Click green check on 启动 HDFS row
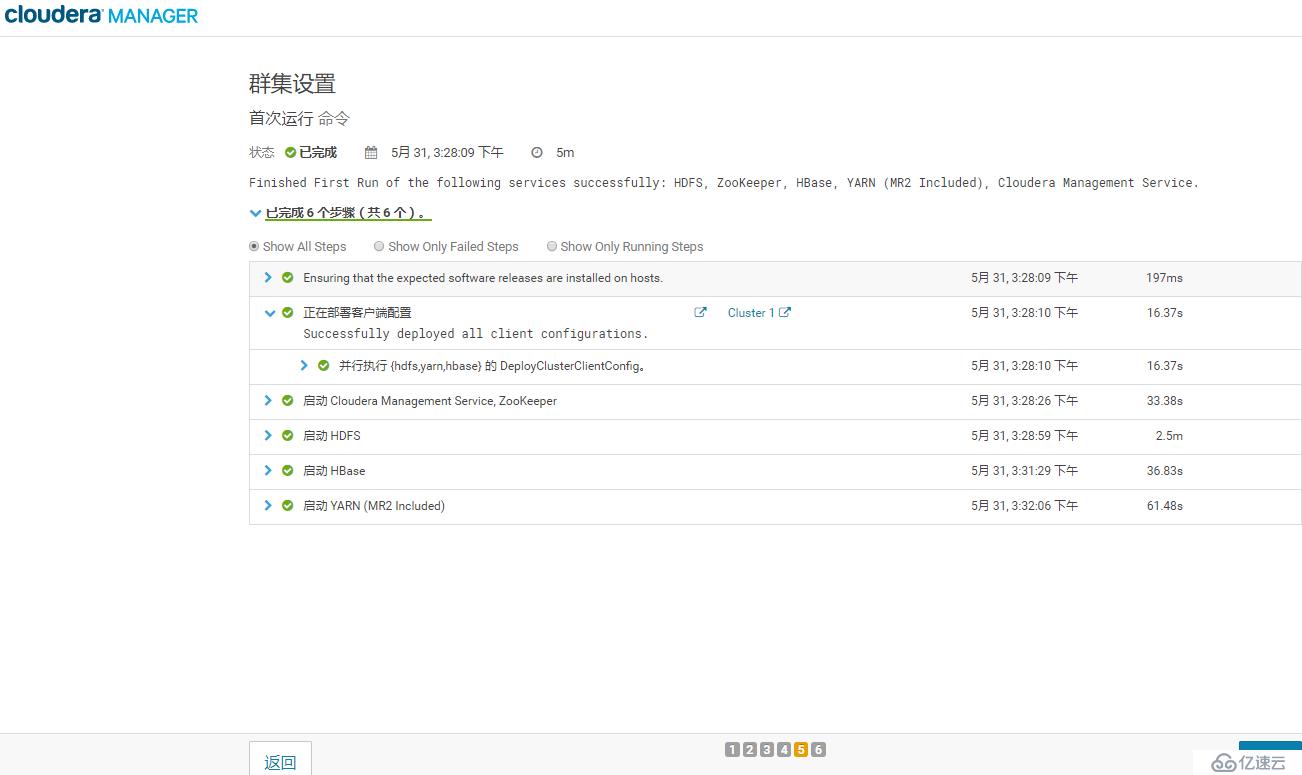1302x775 pixels. [x=288, y=436]
